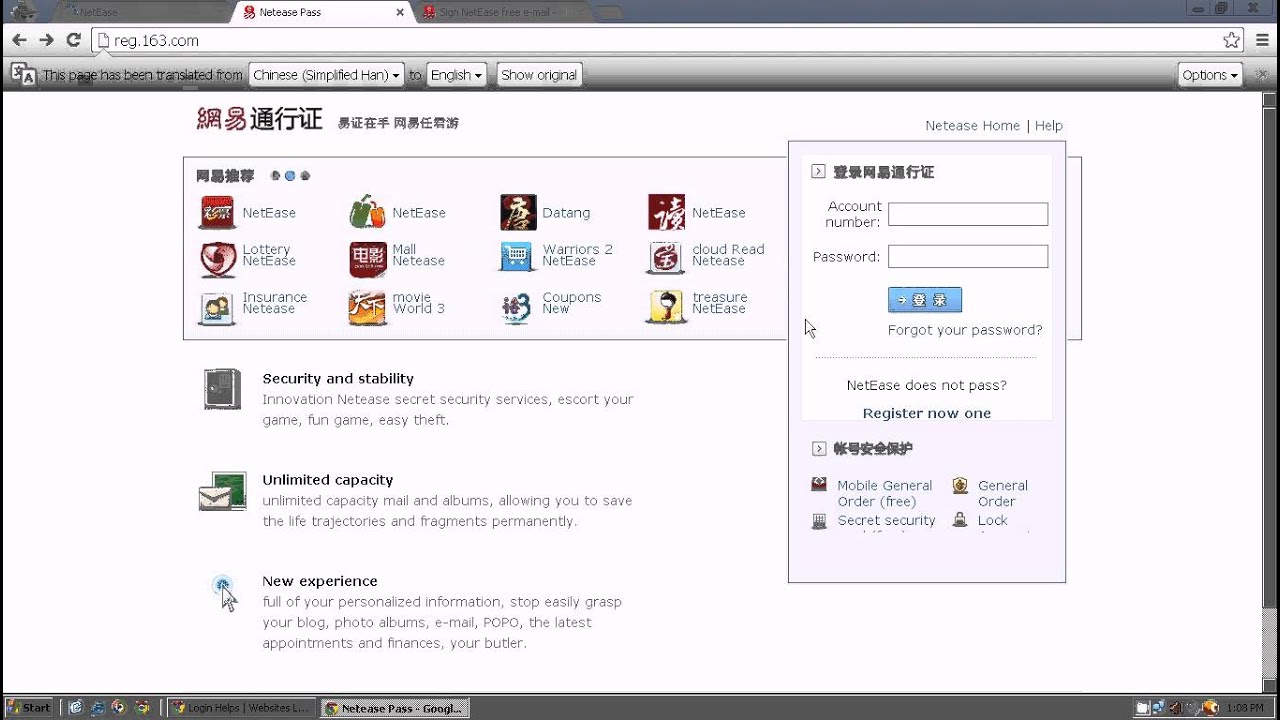Dismiss the translation bar with its X

(x=1261, y=75)
